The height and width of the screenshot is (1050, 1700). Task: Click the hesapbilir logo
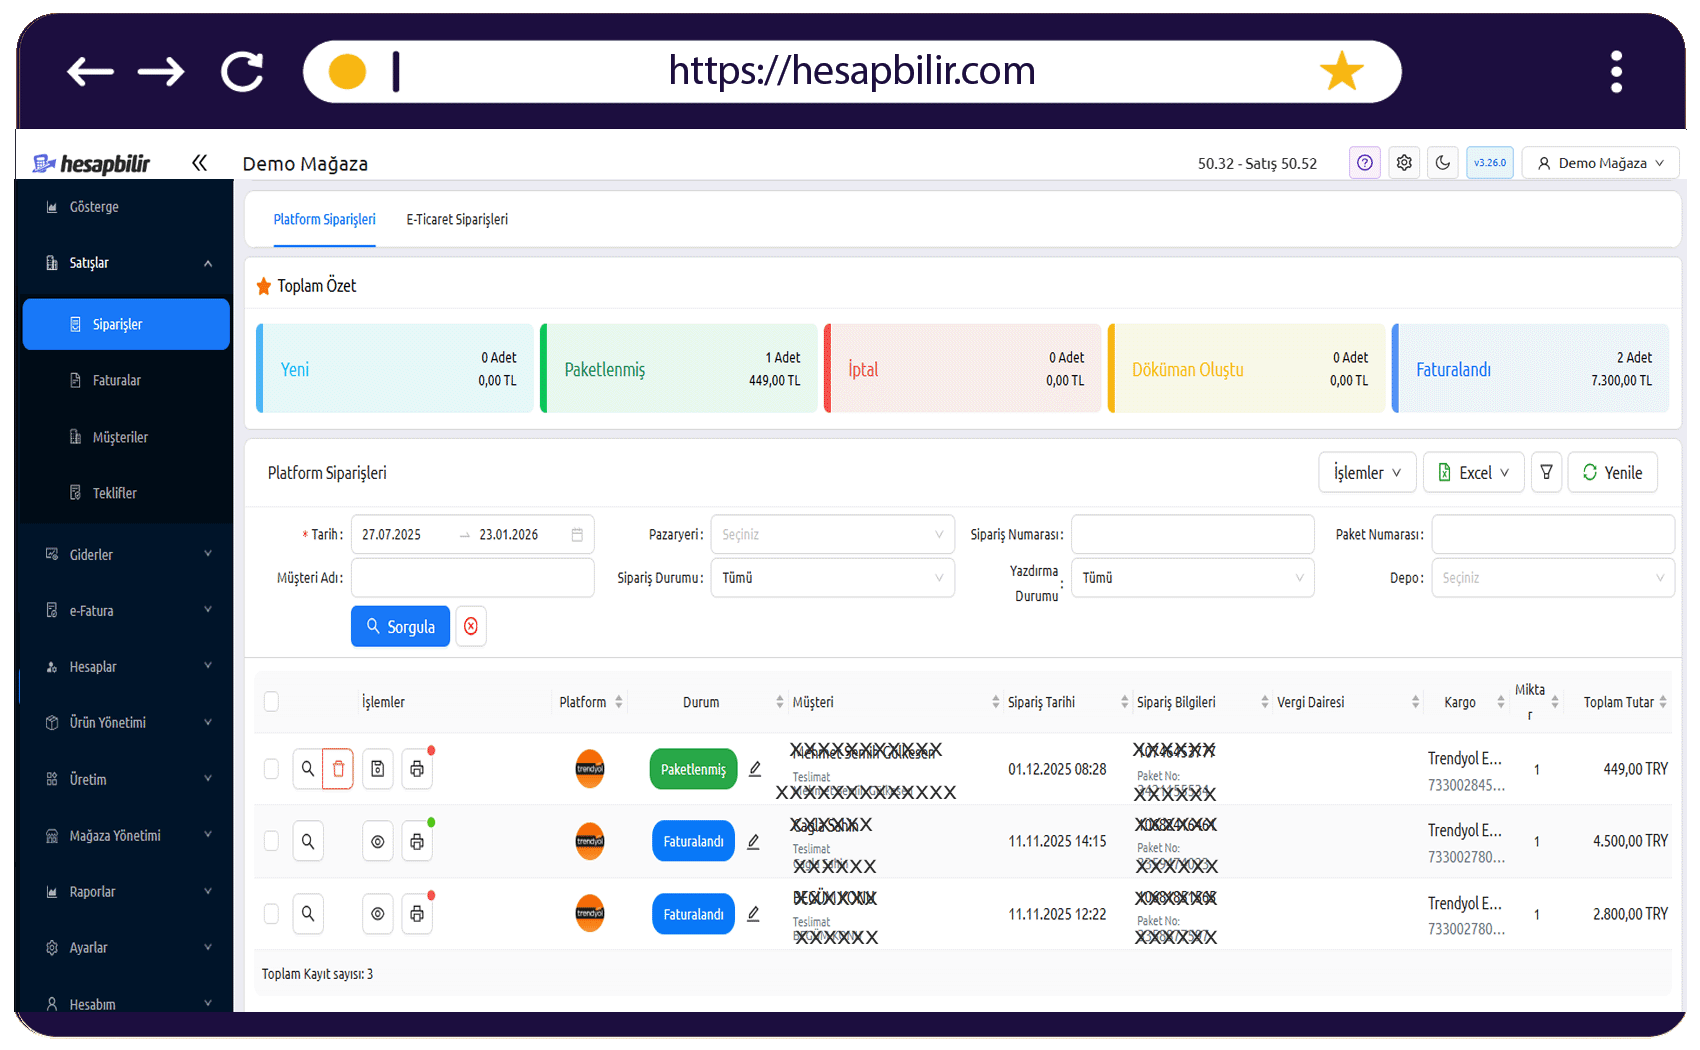point(91,163)
